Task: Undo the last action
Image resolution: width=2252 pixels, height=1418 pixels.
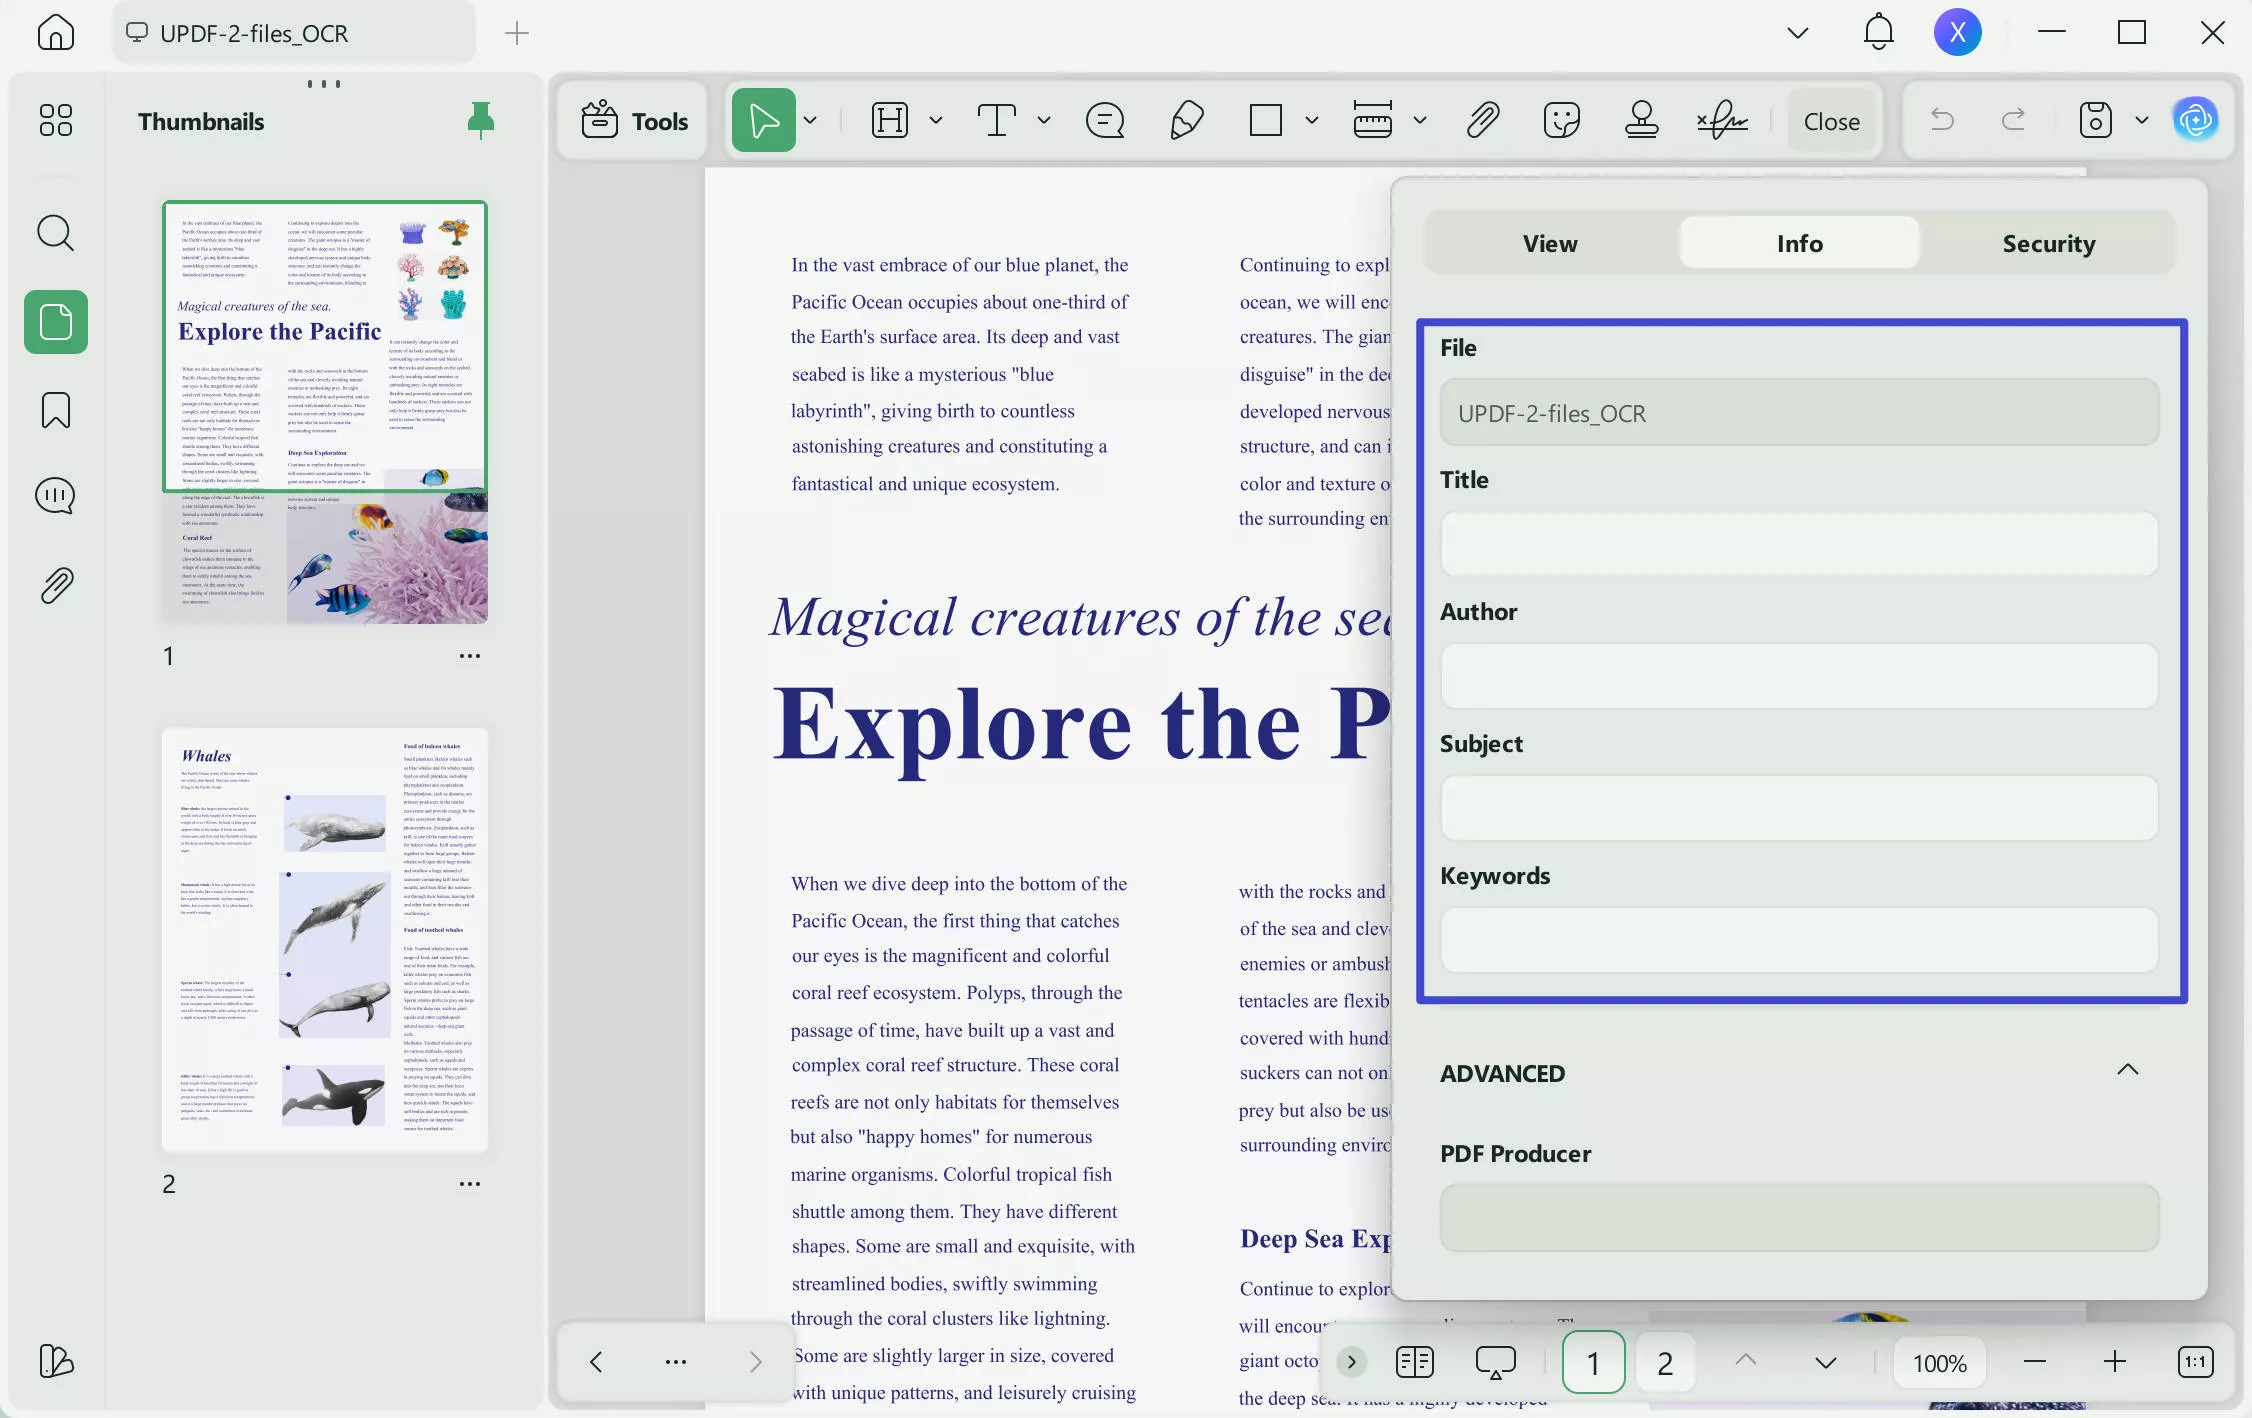Action: point(1941,120)
